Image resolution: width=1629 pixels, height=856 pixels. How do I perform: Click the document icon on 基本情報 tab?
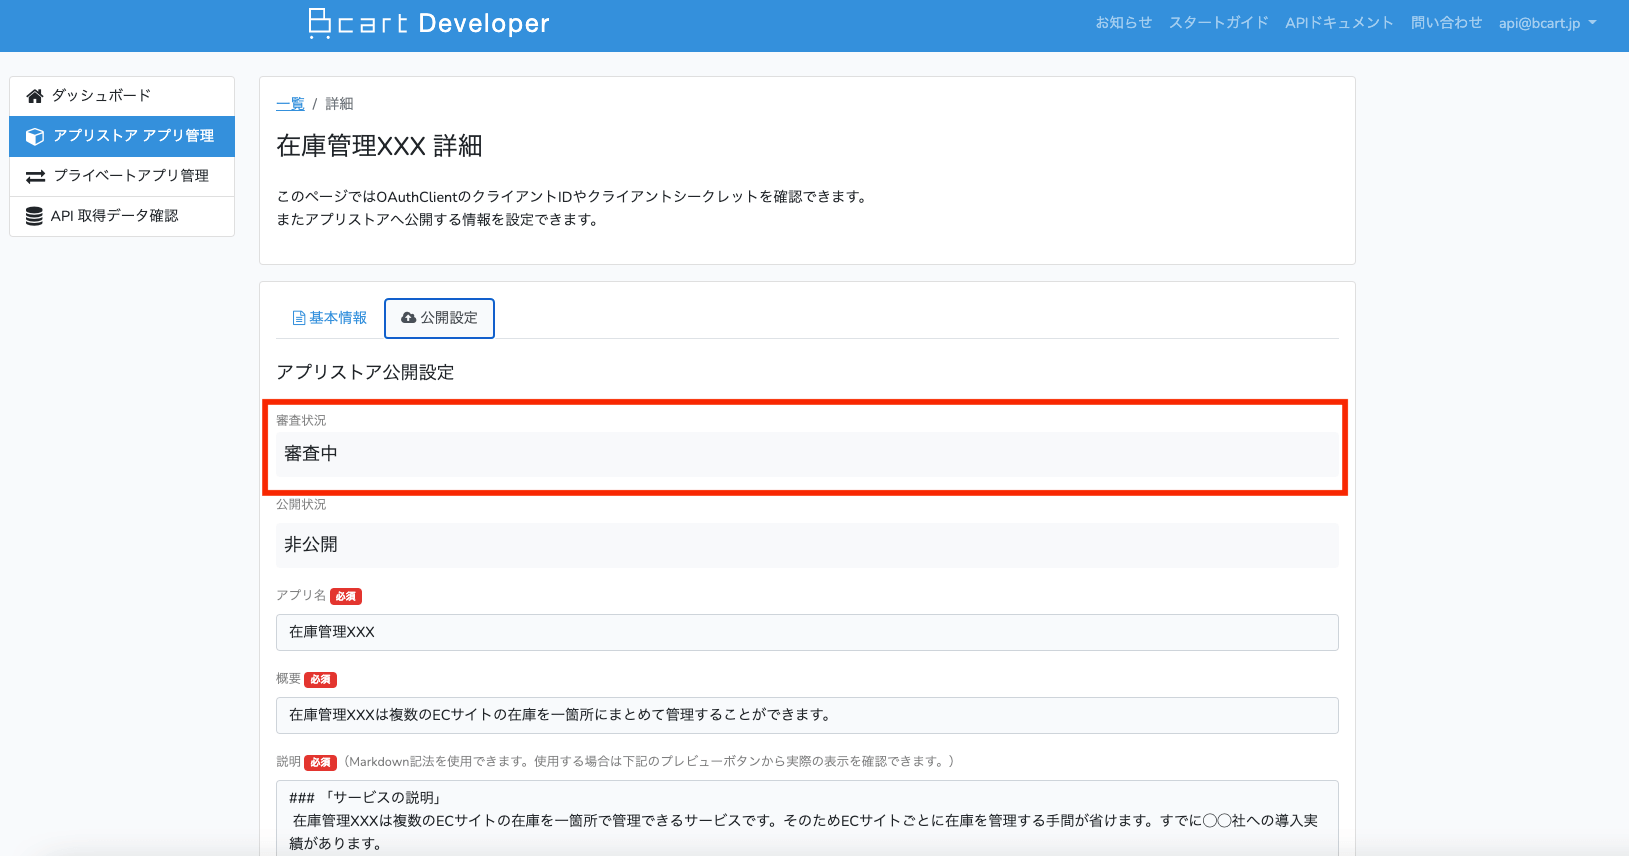click(298, 318)
